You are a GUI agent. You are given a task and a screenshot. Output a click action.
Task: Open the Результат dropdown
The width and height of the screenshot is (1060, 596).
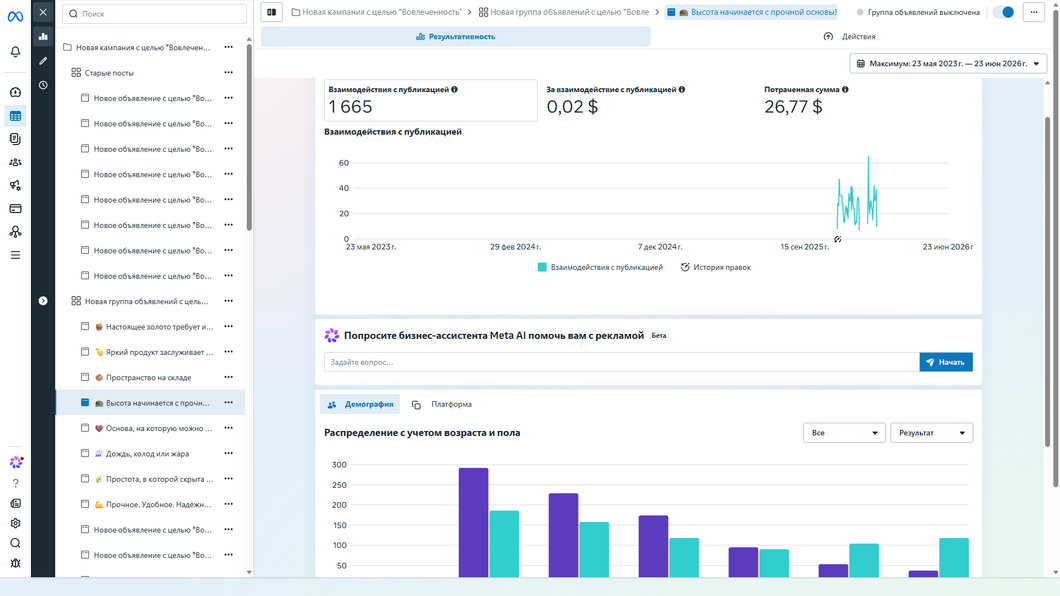(931, 433)
